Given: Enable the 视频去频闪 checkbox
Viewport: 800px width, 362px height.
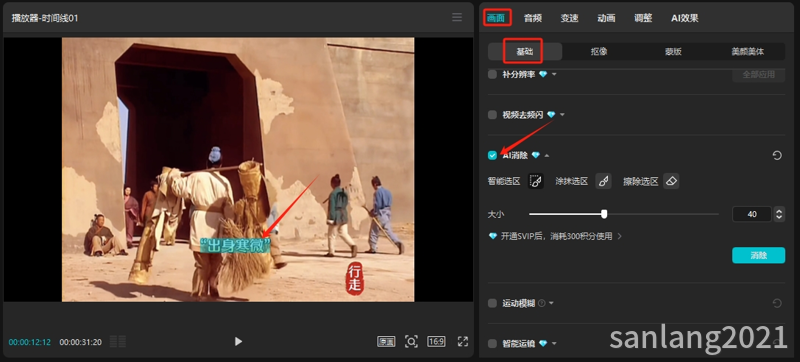Looking at the screenshot, I should 492,115.
